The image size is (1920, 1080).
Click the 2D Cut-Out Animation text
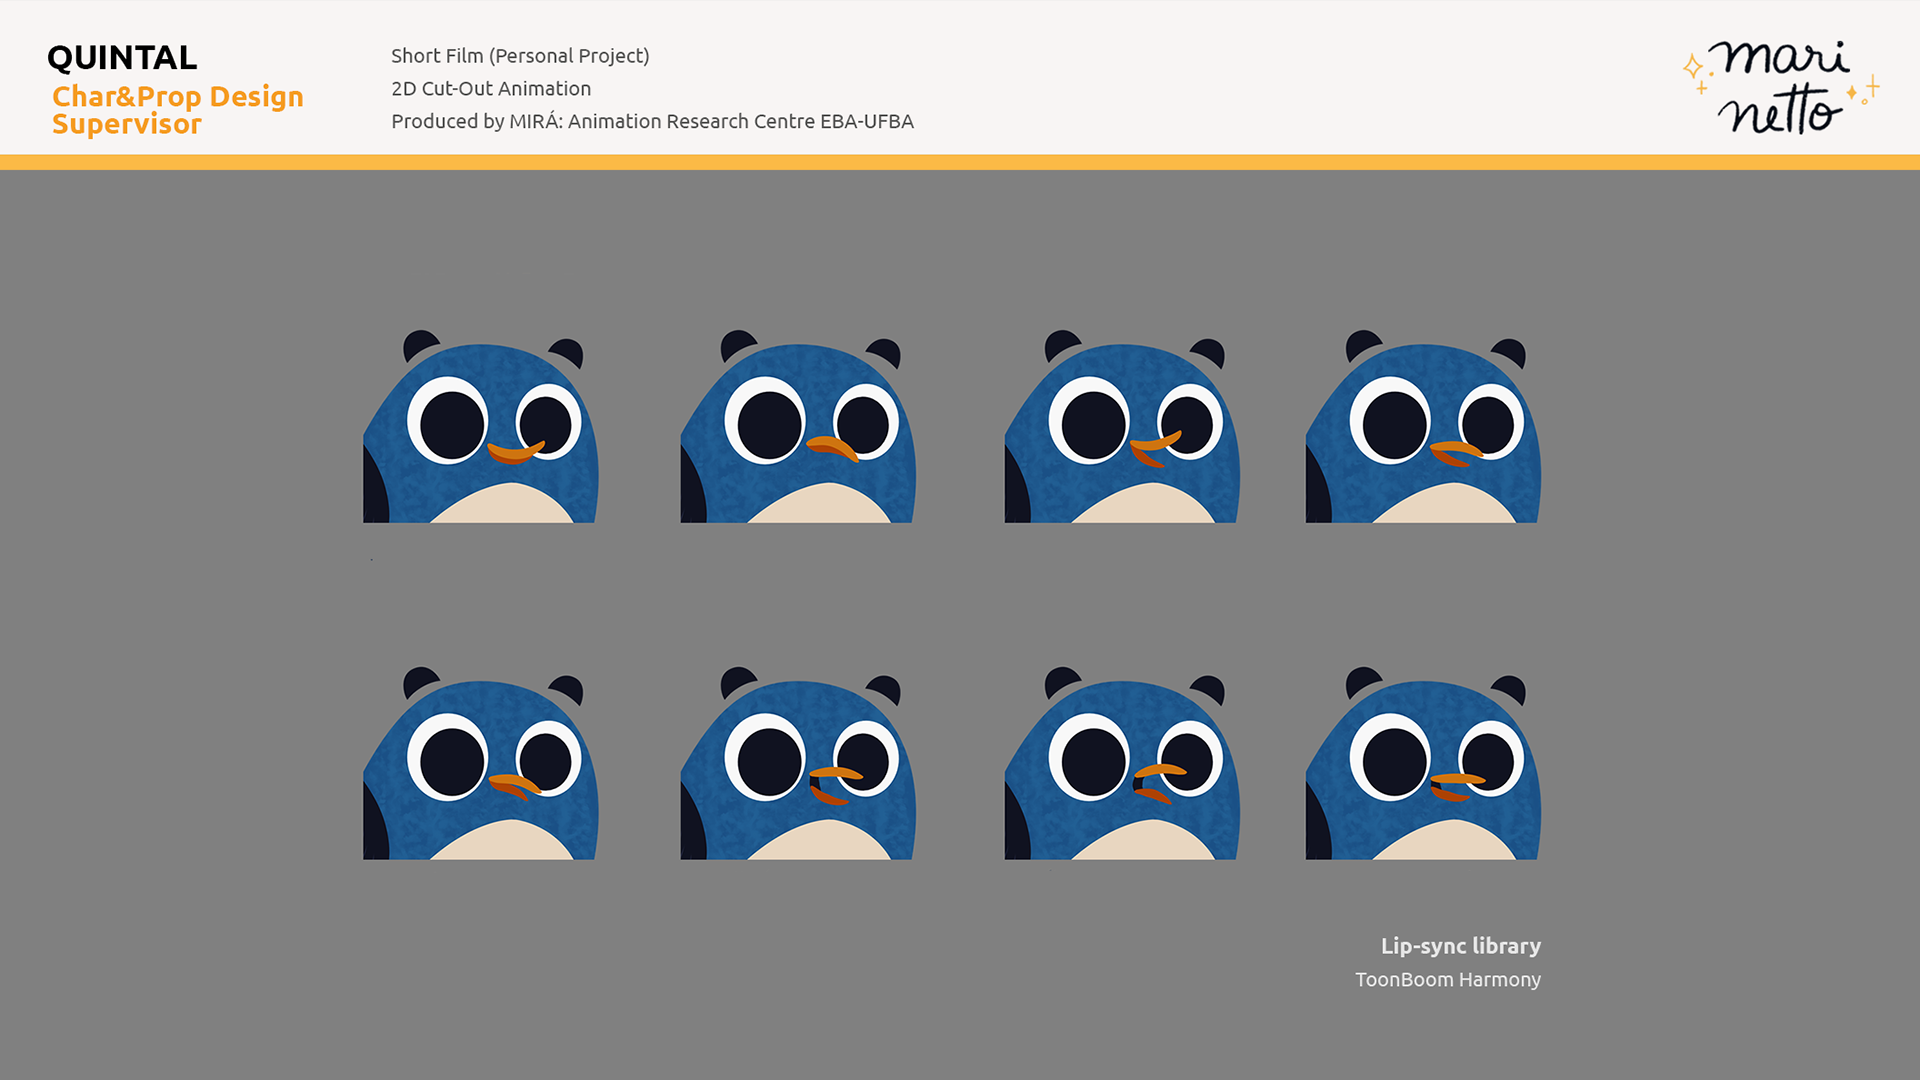(491, 89)
